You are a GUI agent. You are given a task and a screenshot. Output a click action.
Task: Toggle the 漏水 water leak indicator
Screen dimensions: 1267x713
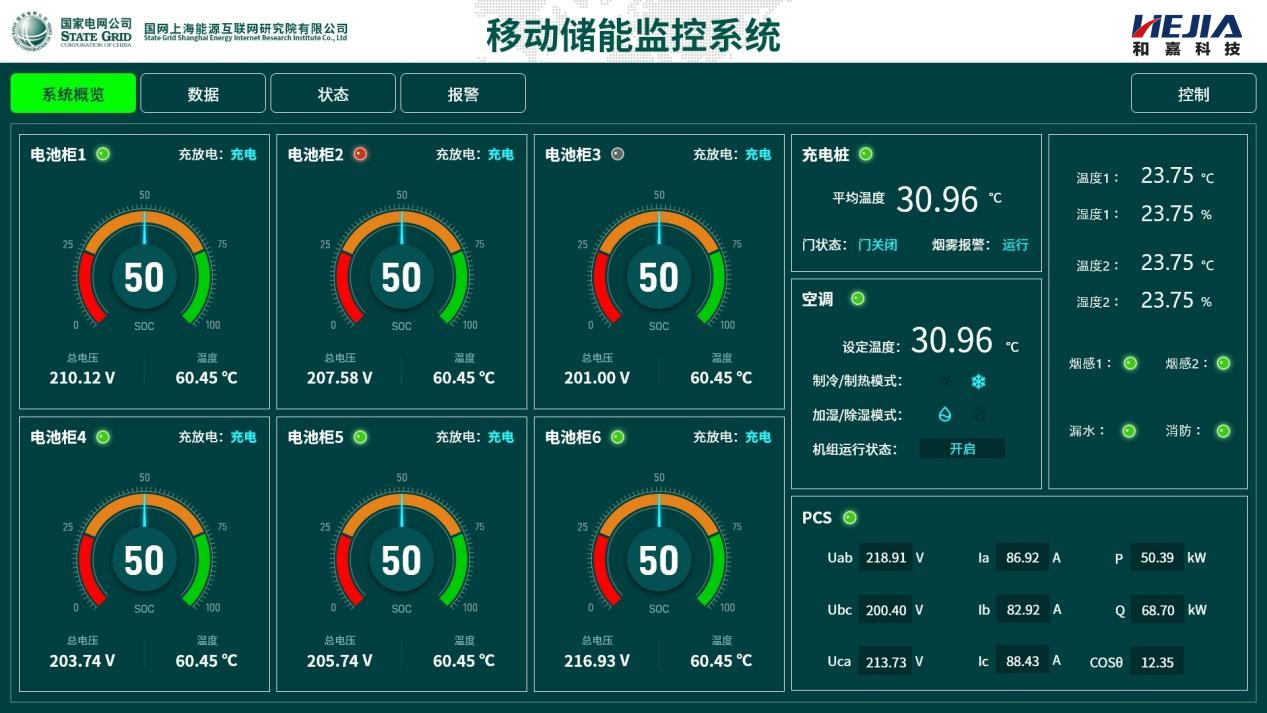[1128, 429]
